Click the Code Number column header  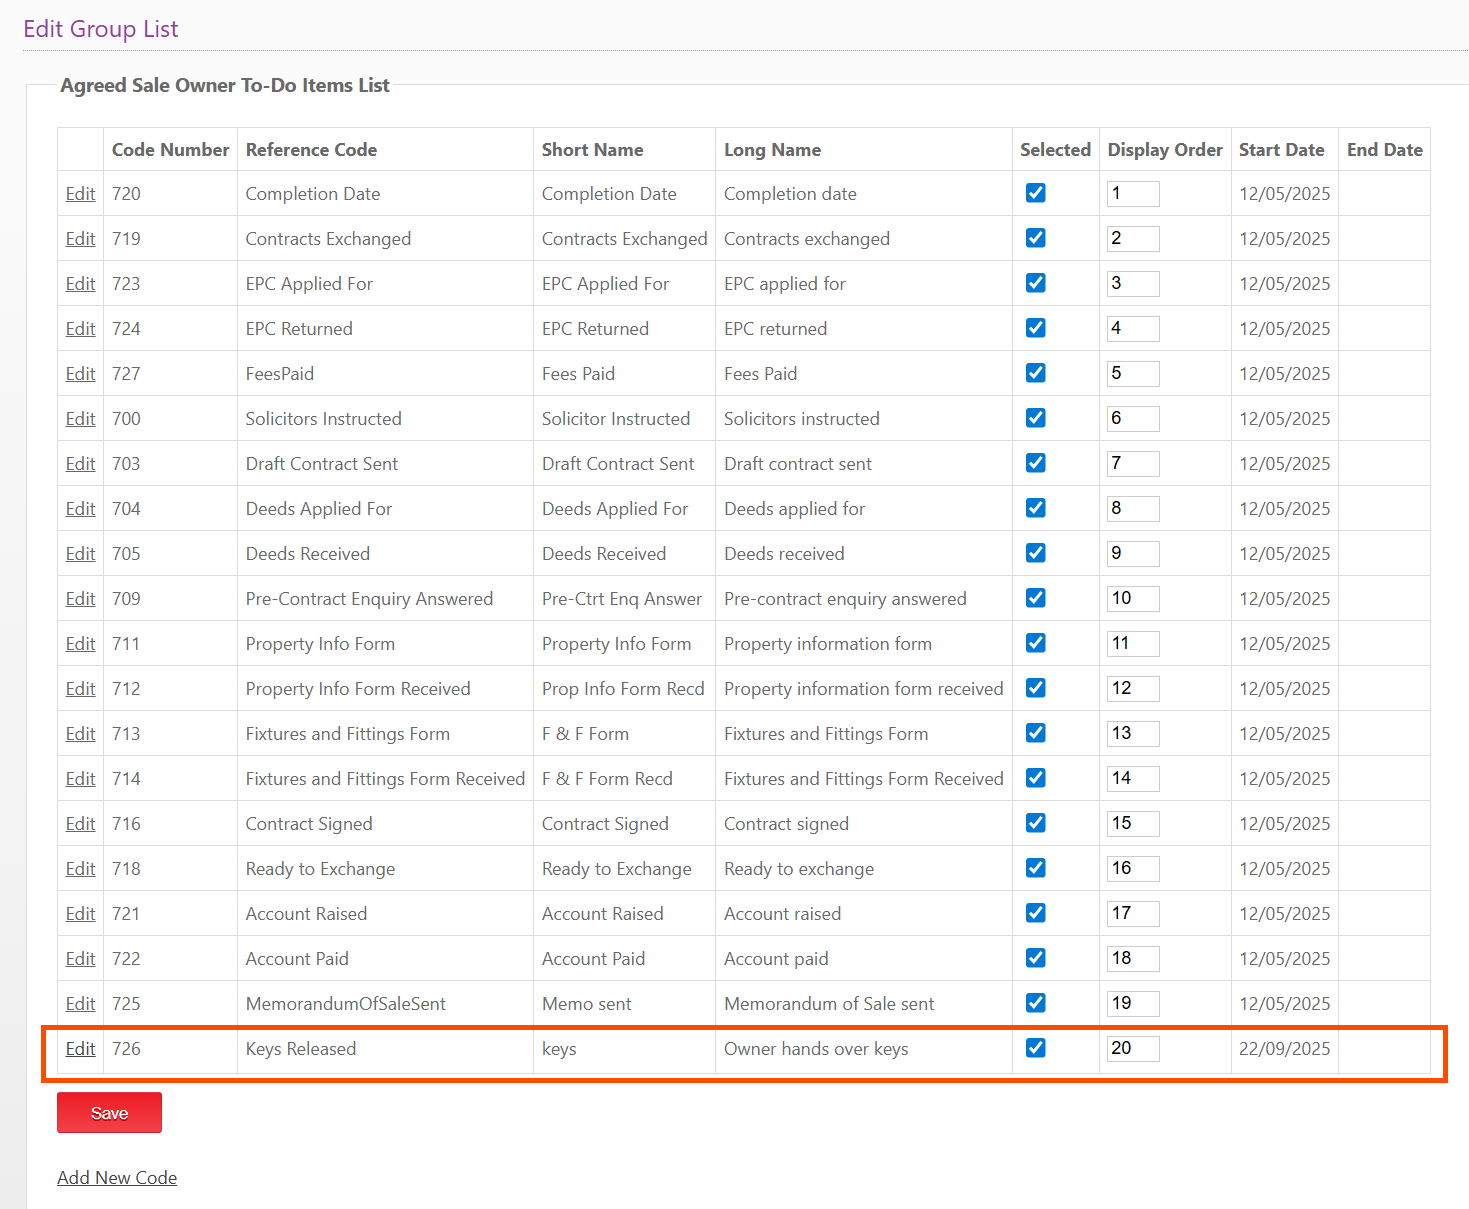click(x=170, y=150)
